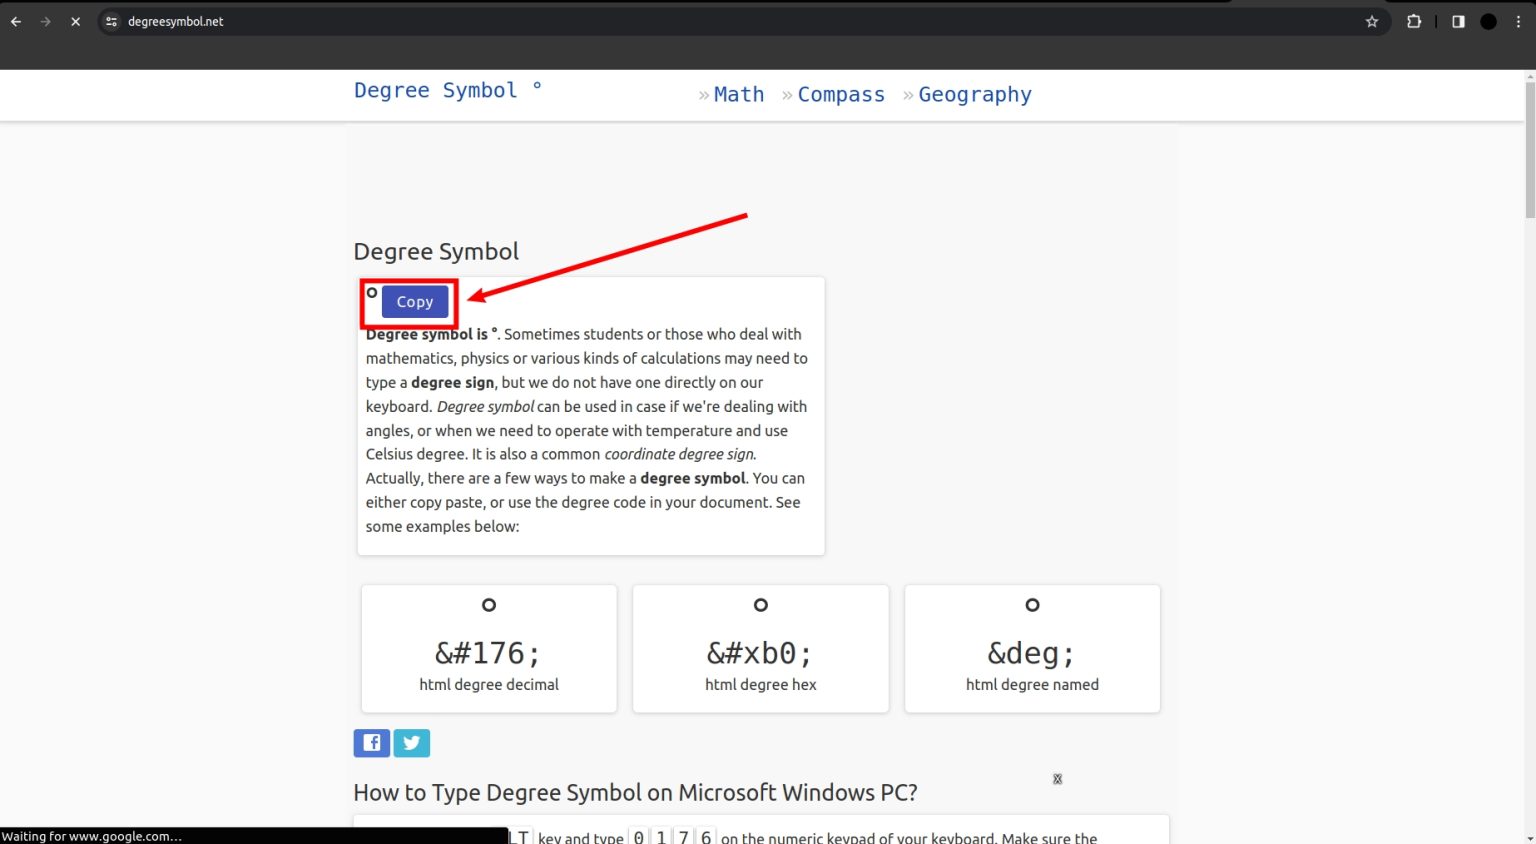Click the keyboard key '7' in the instructions
Image resolution: width=1536 pixels, height=844 pixels.
coord(684,838)
